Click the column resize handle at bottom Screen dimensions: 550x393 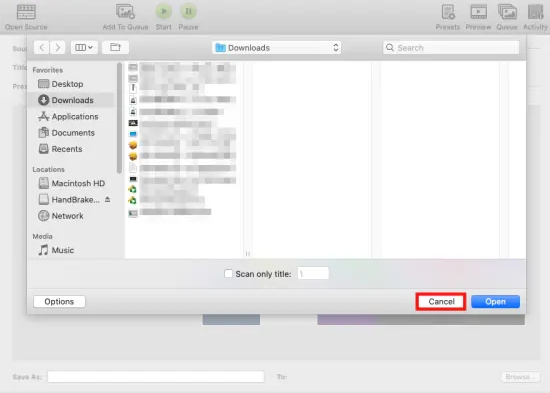click(x=248, y=253)
